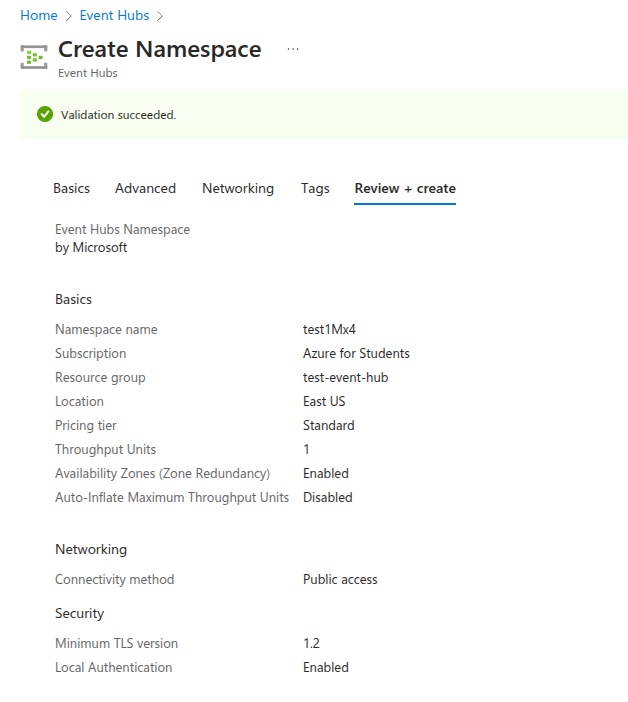The height and width of the screenshot is (702, 628).
Task: Click the 'East US' location value
Action: tap(324, 402)
